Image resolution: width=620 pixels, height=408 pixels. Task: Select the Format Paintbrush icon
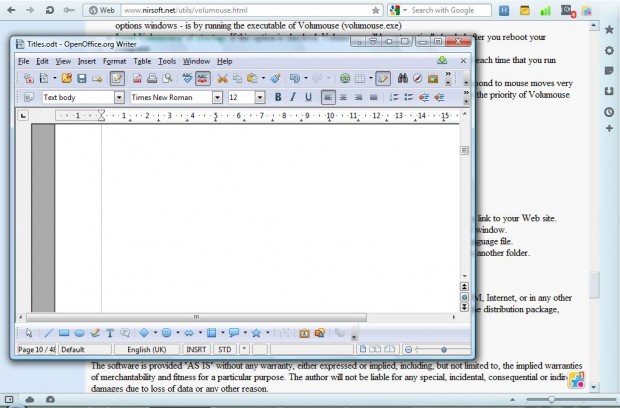tap(275, 78)
